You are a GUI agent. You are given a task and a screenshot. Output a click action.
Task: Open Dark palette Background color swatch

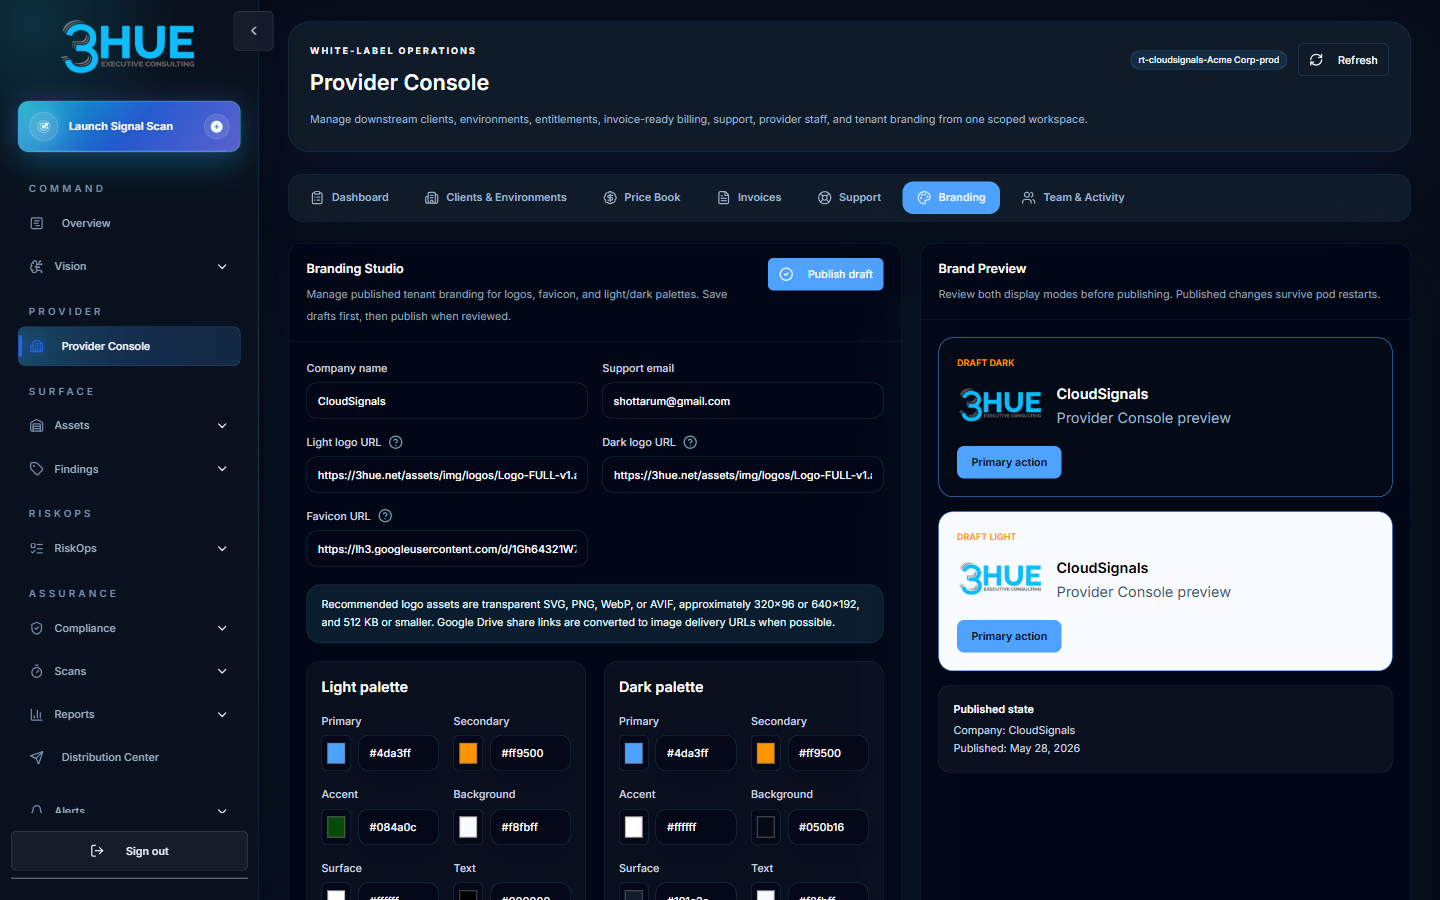point(766,827)
